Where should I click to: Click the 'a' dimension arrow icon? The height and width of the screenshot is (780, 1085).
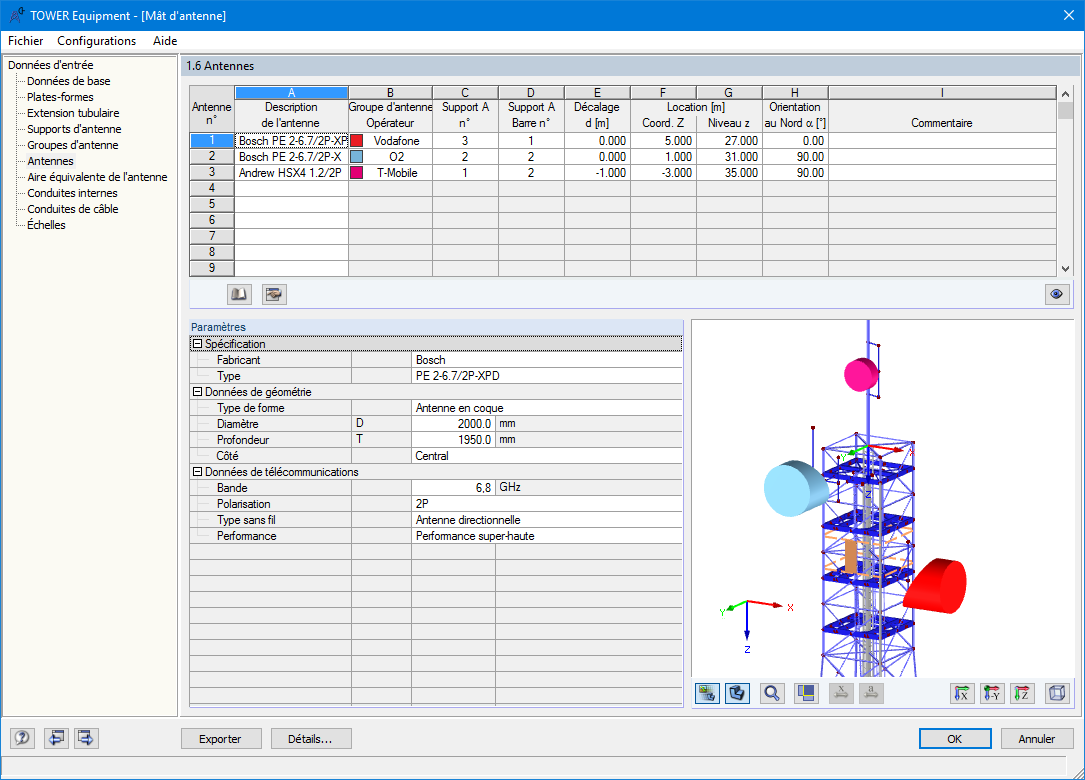click(871, 693)
